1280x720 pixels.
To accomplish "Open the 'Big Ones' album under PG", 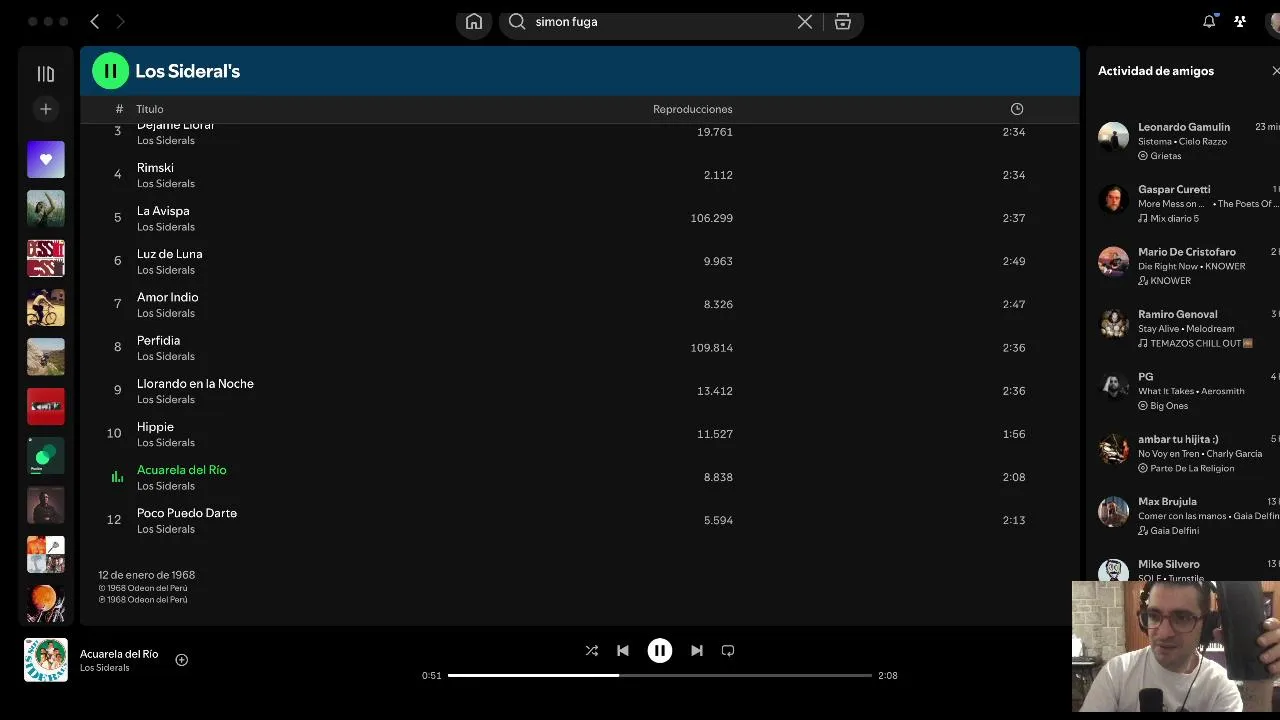I will pos(1169,406).
